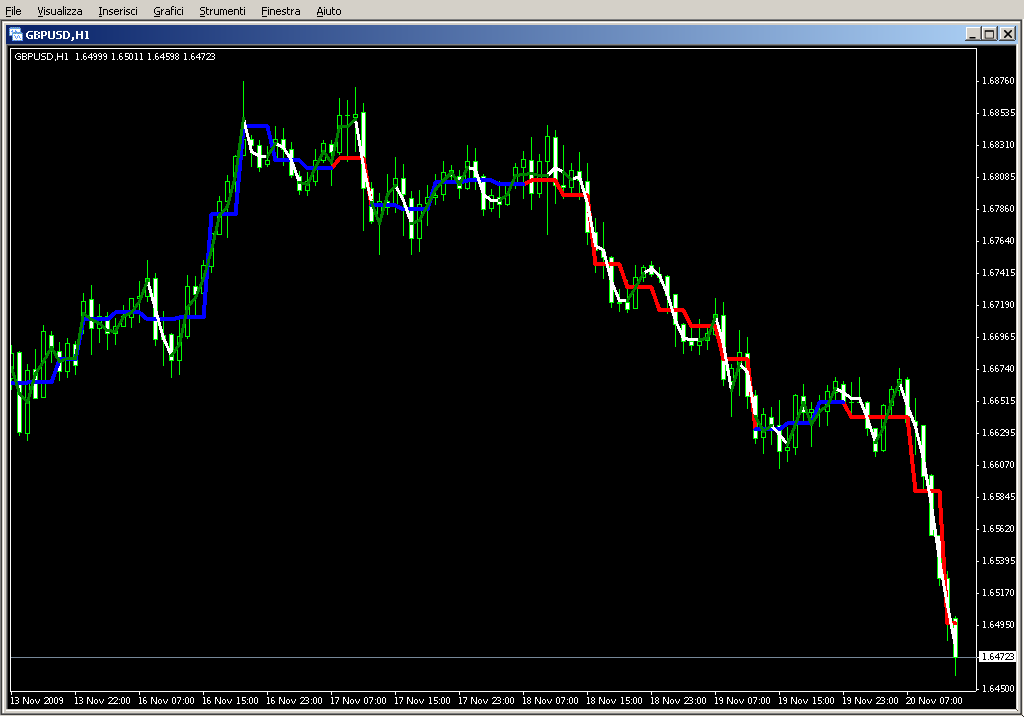Click price scale value 1.65845
The width and height of the screenshot is (1024, 717).
(x=999, y=497)
